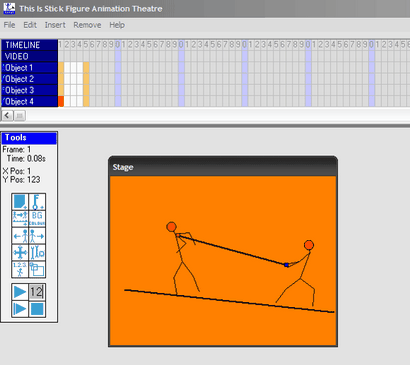
Task: Click the right stick figure's red head
Action: (309, 245)
